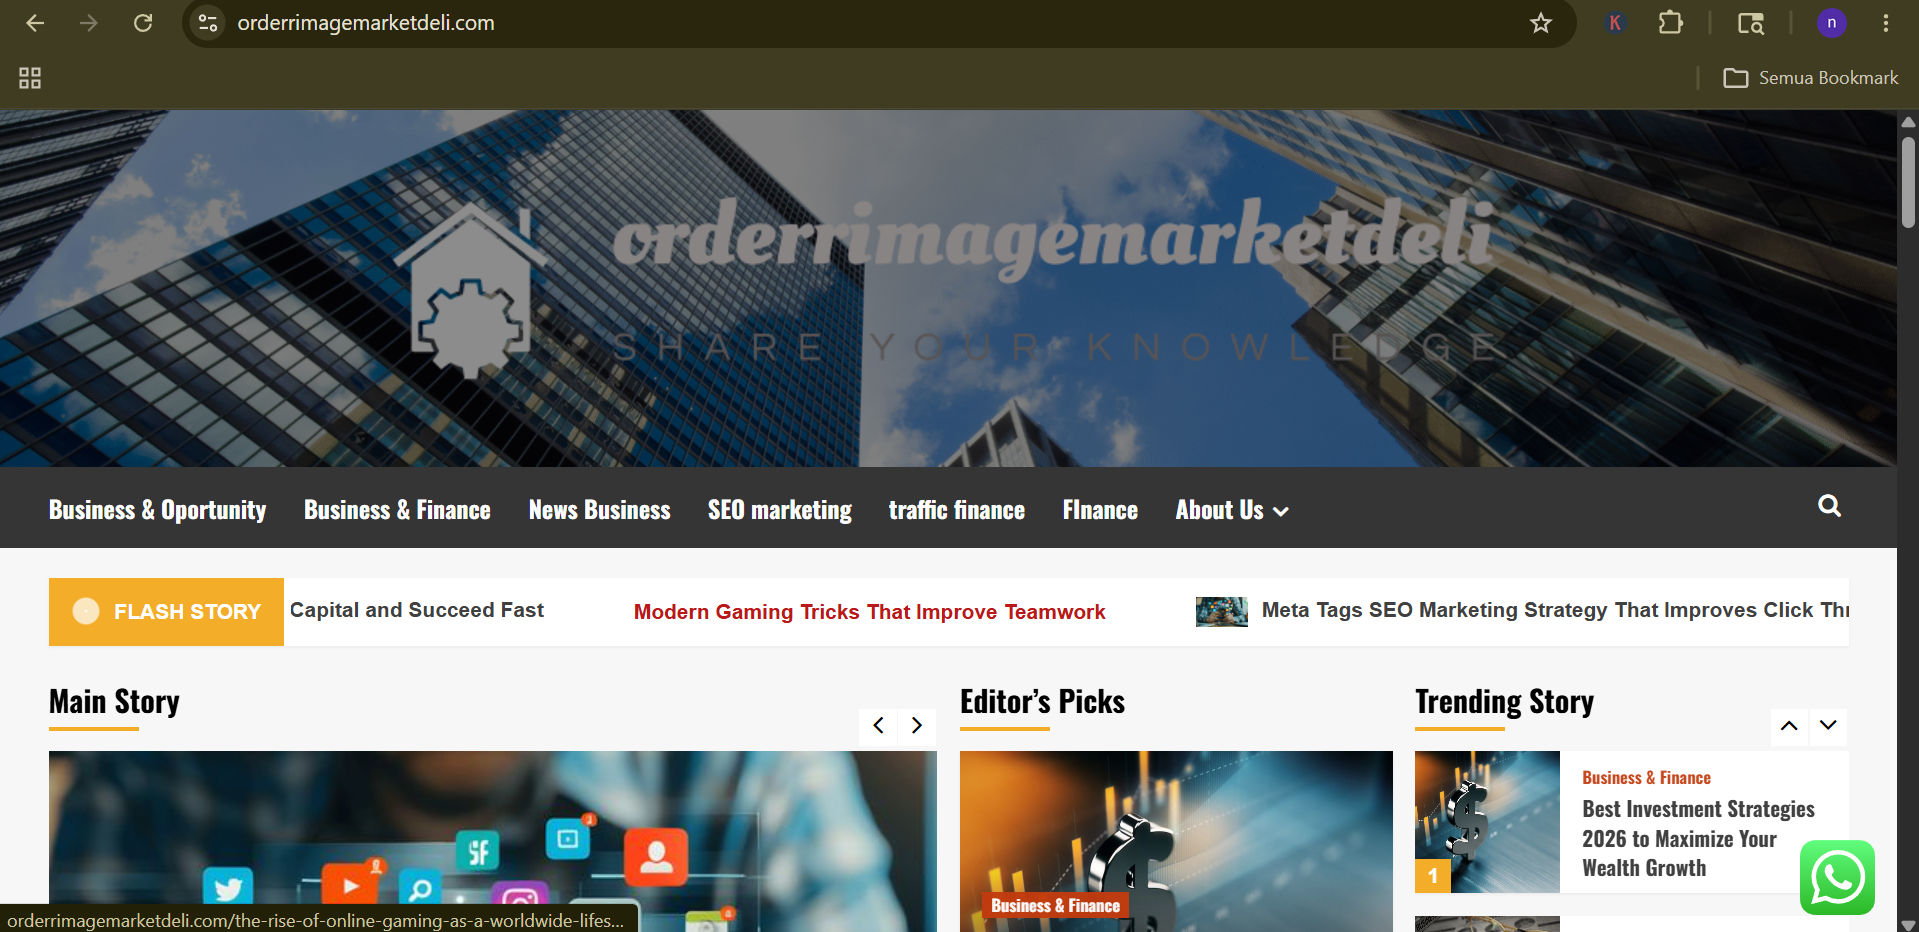Screen dimensions: 1919x932
Task: Open Modern Gaming Tricks That Improve Teamwork story
Action: (x=869, y=612)
